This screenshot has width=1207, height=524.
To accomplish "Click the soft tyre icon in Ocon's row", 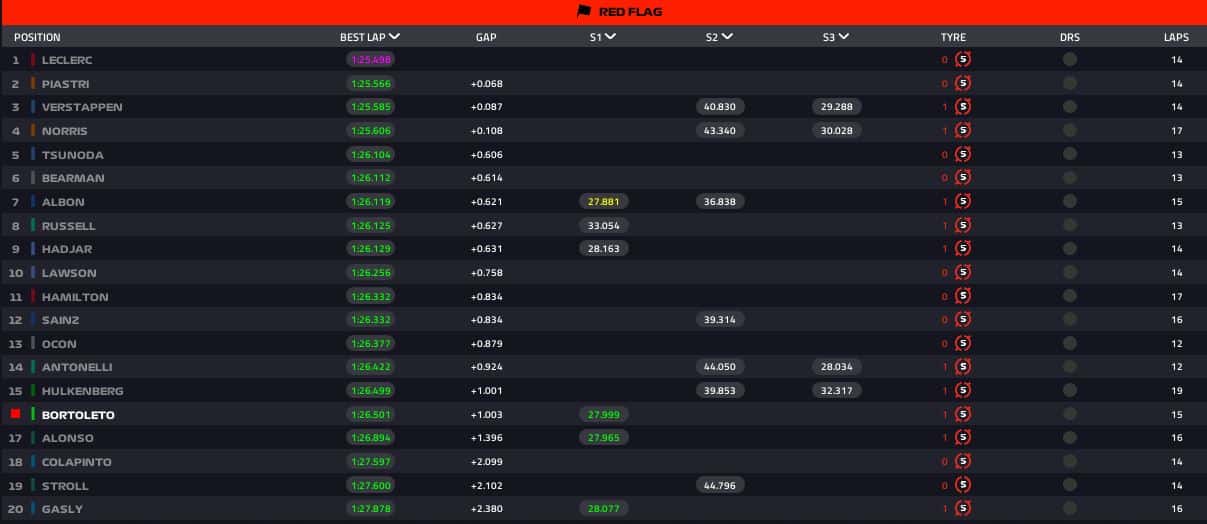I will tap(963, 343).
